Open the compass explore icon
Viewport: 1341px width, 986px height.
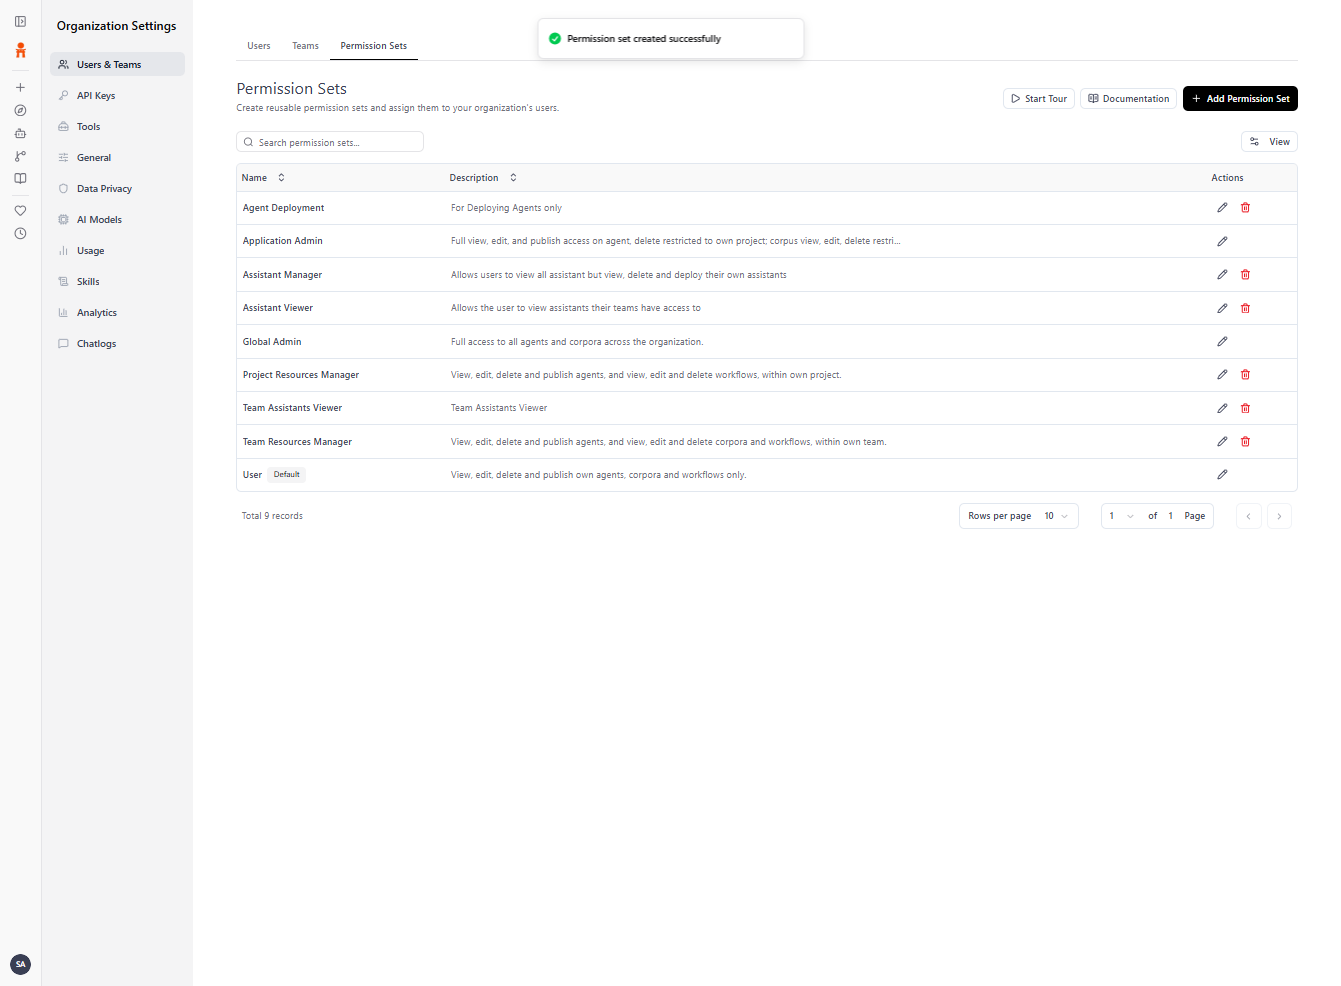(20, 111)
